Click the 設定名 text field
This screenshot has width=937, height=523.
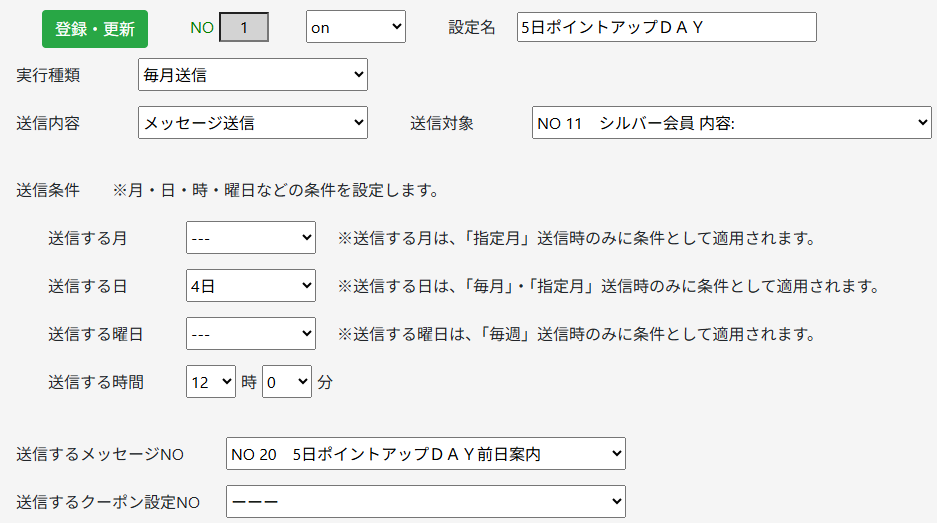point(666,27)
